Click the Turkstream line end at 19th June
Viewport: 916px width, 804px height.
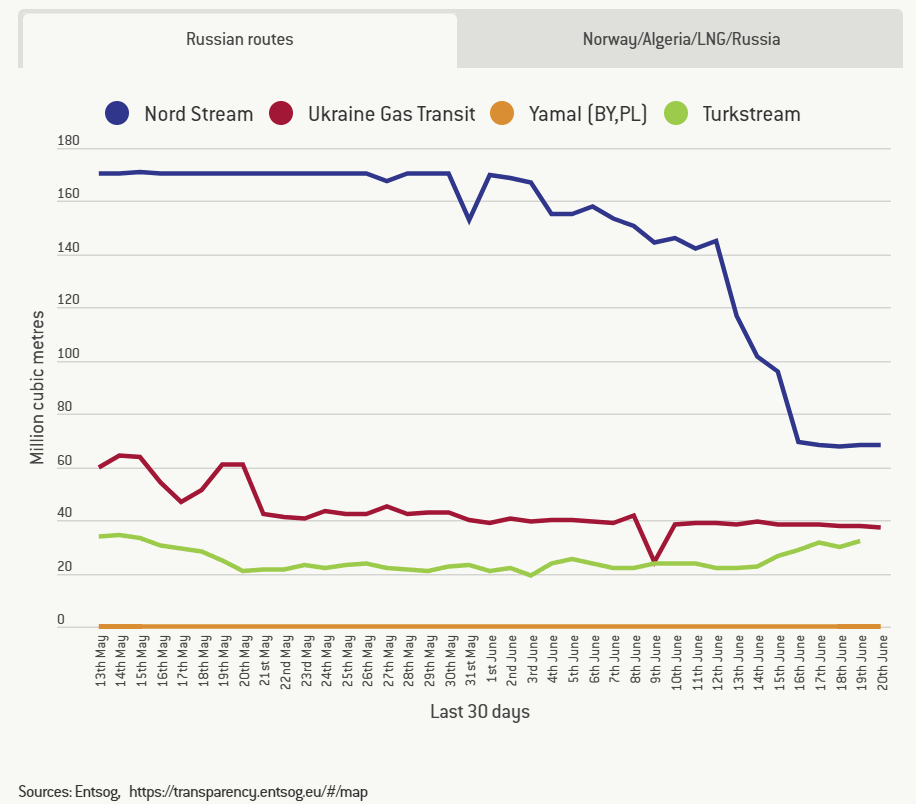[x=859, y=541]
